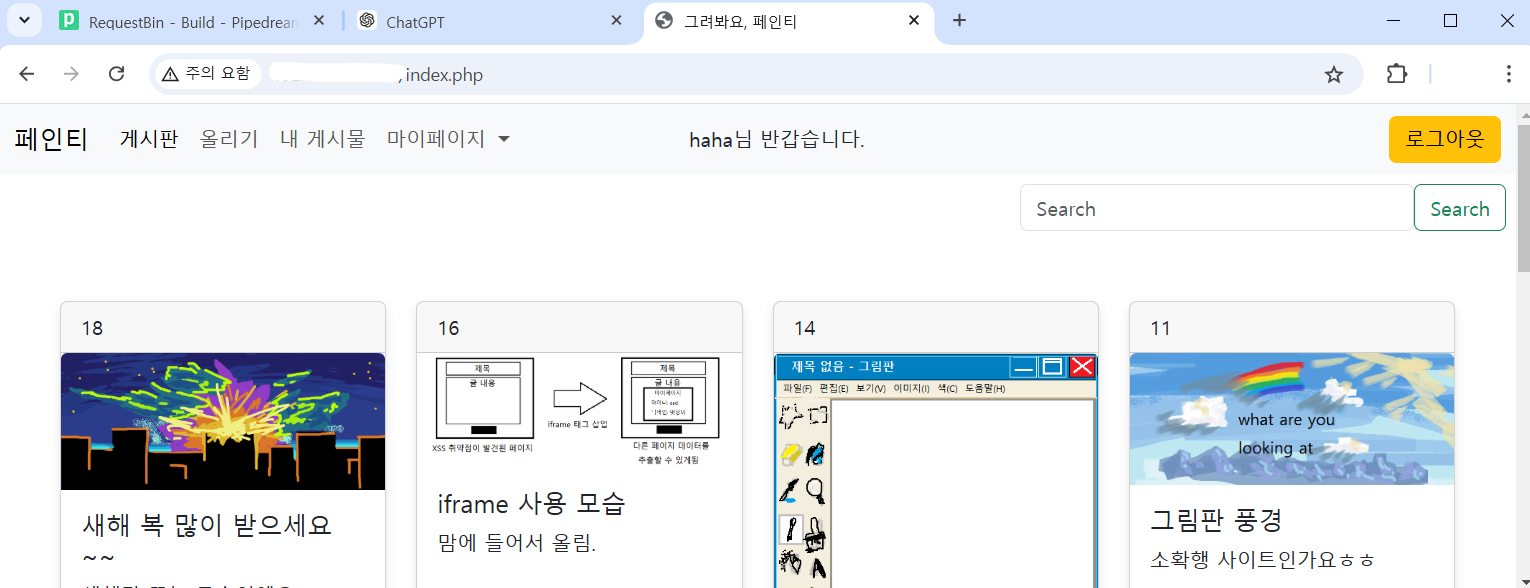Expand the 마이페이지 dropdown
The width and height of the screenshot is (1530, 588).
(x=449, y=139)
